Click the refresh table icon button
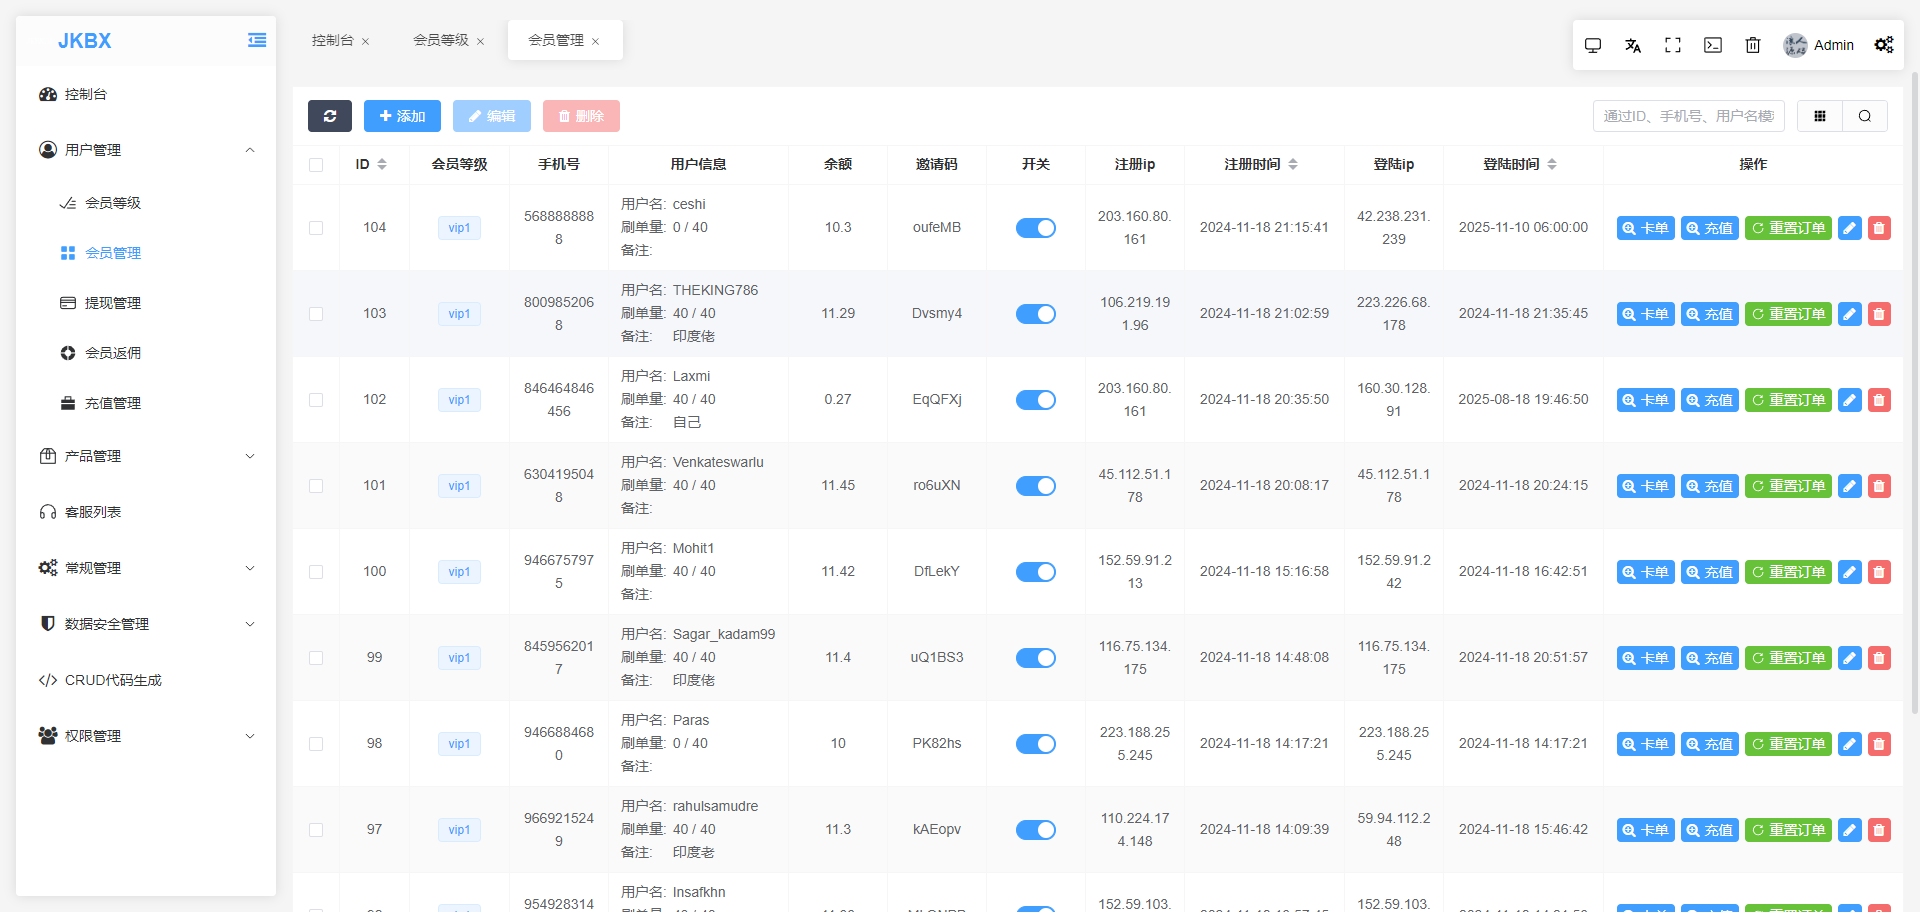Image resolution: width=1920 pixels, height=912 pixels. click(x=329, y=116)
